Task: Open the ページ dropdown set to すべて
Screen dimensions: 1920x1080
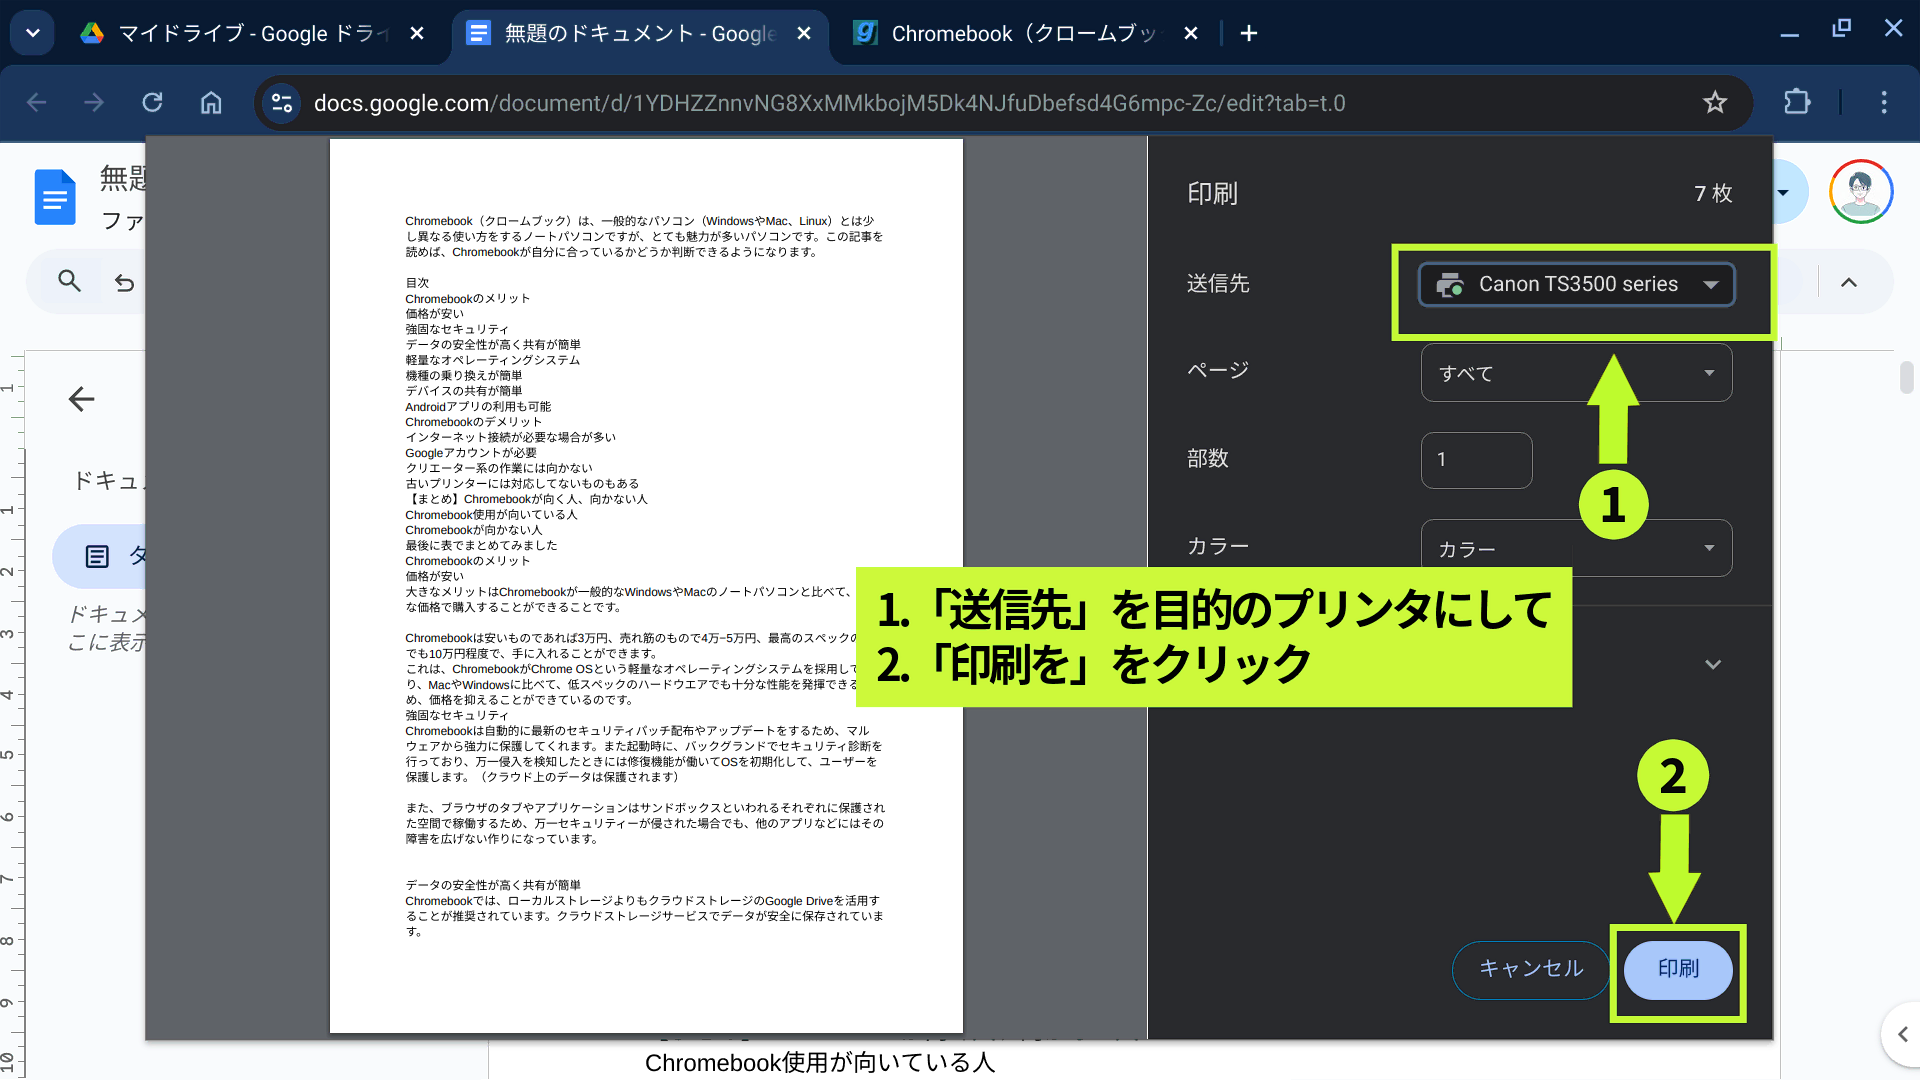Action: coord(1576,373)
